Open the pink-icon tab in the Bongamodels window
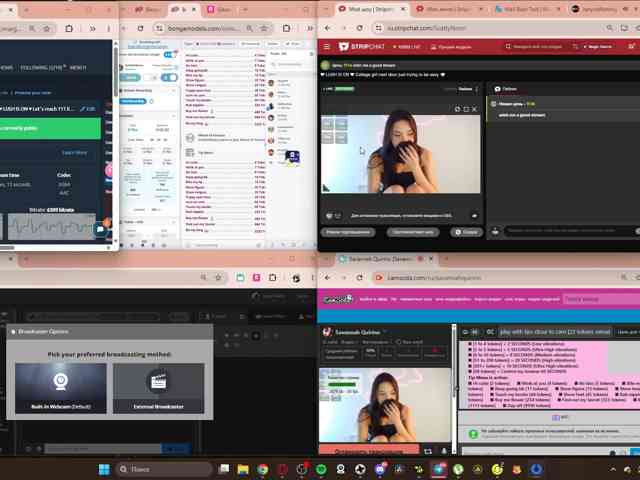 [220, 9]
